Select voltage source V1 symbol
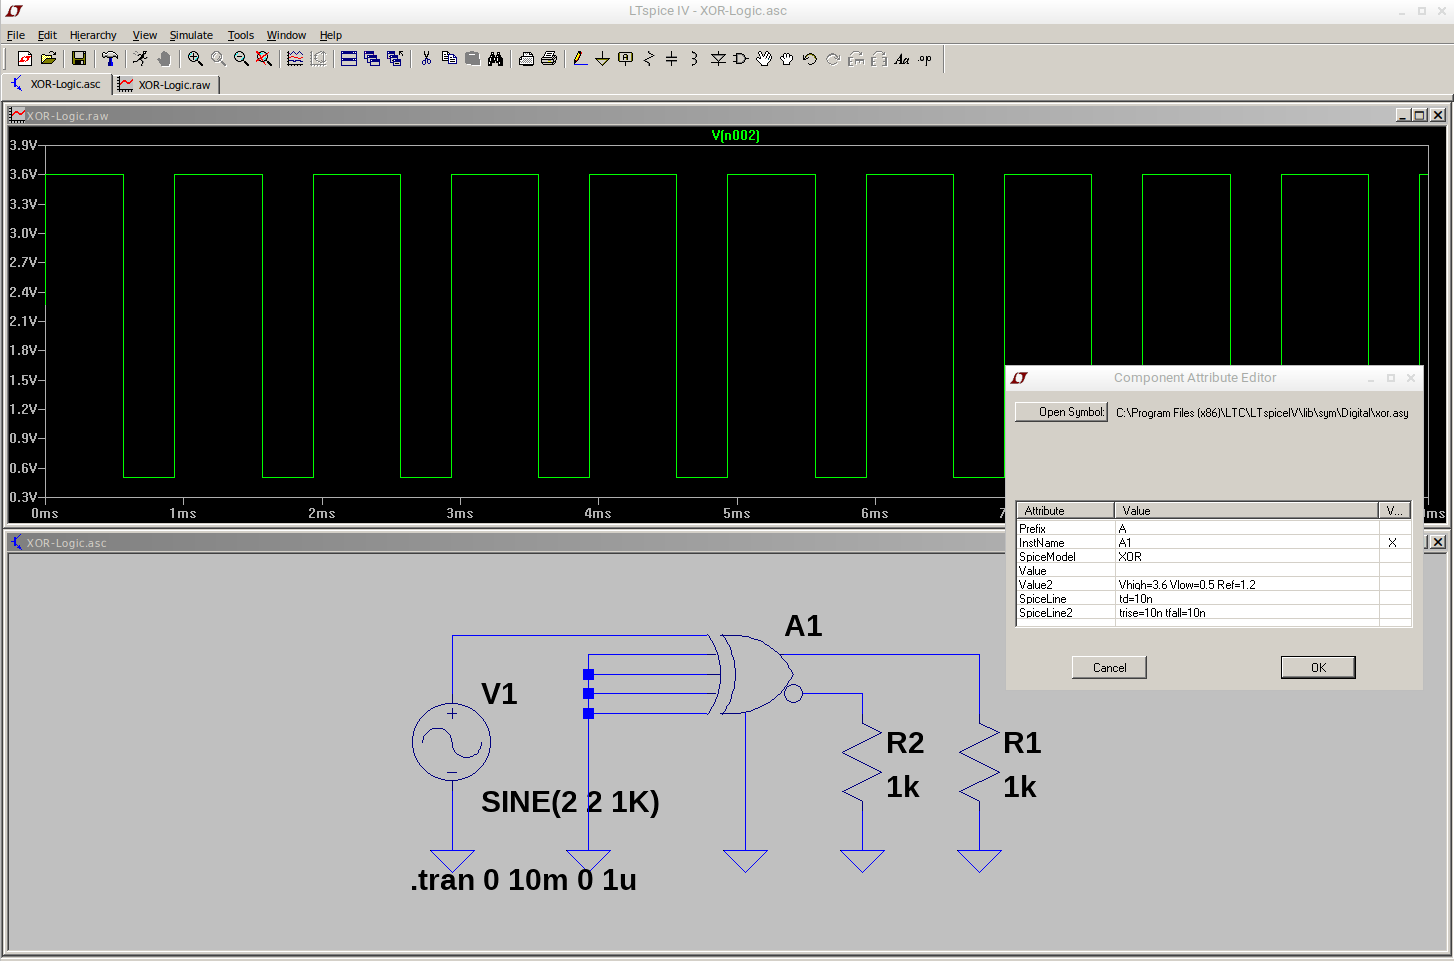This screenshot has width=1454, height=961. click(452, 742)
